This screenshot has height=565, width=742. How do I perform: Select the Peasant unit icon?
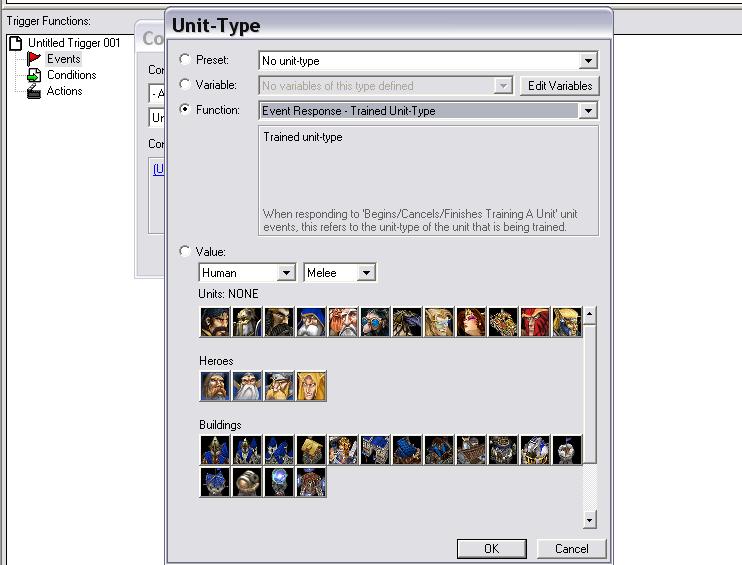[215, 322]
